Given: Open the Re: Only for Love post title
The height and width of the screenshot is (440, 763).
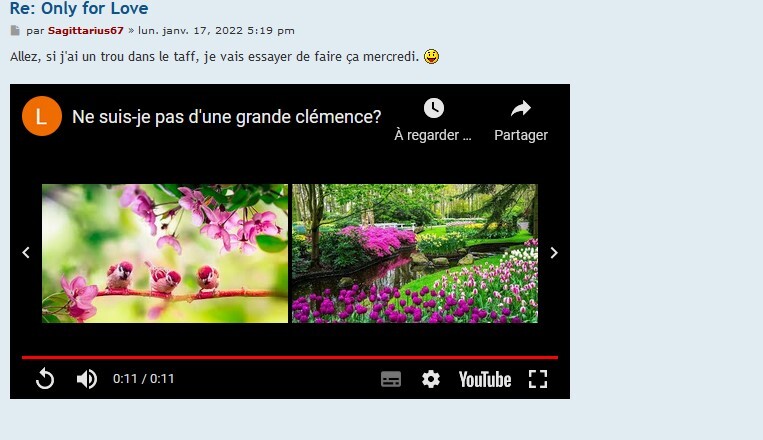Looking at the screenshot, I should 79,8.
